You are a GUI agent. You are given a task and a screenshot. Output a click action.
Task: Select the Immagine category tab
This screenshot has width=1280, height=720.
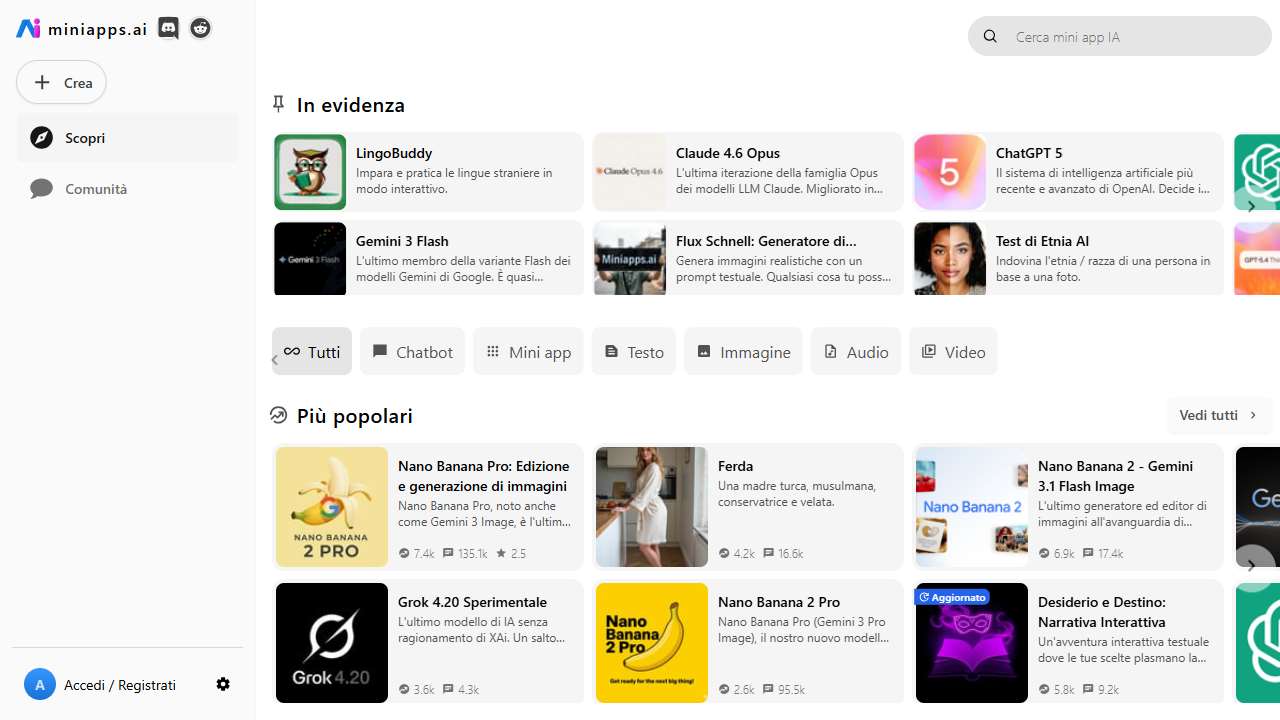(x=743, y=352)
